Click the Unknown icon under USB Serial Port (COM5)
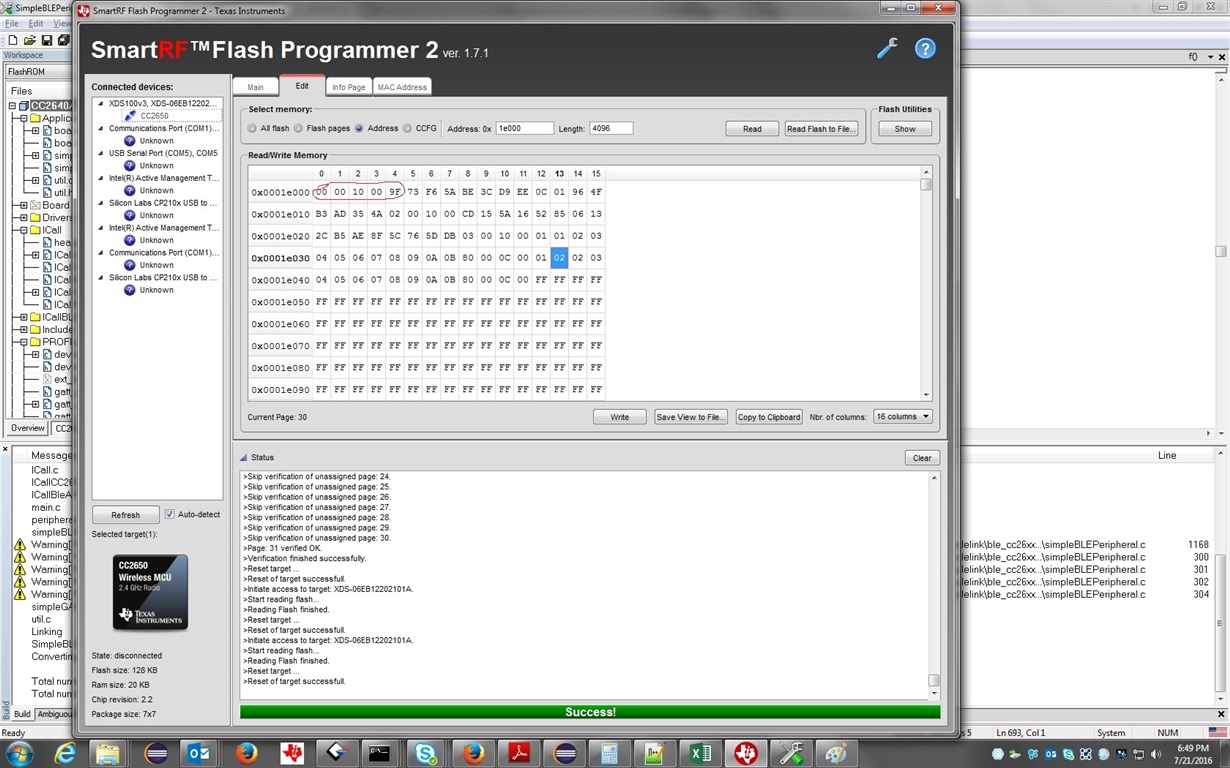Screen dimensions: 1230x768 [x=130, y=166]
